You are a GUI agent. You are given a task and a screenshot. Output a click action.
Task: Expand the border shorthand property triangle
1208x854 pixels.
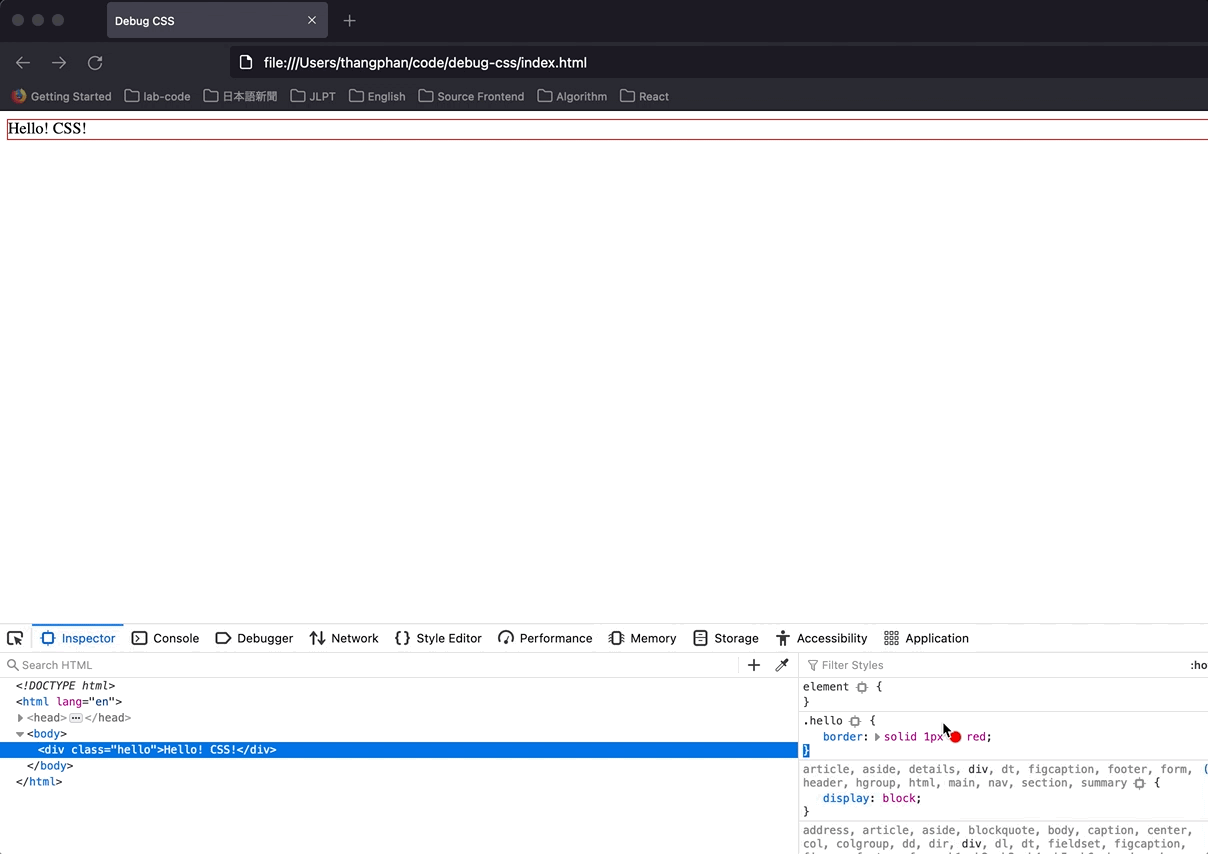click(877, 737)
